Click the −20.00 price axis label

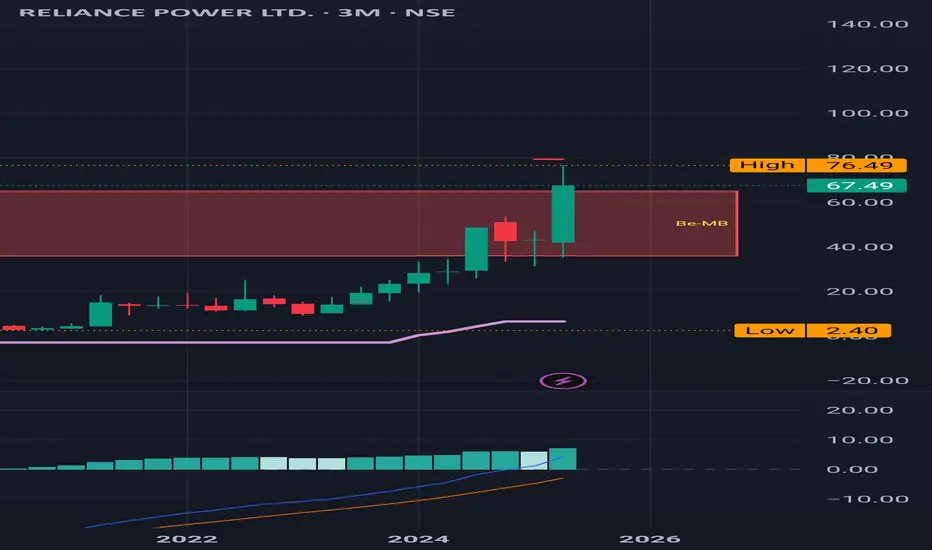[868, 381]
